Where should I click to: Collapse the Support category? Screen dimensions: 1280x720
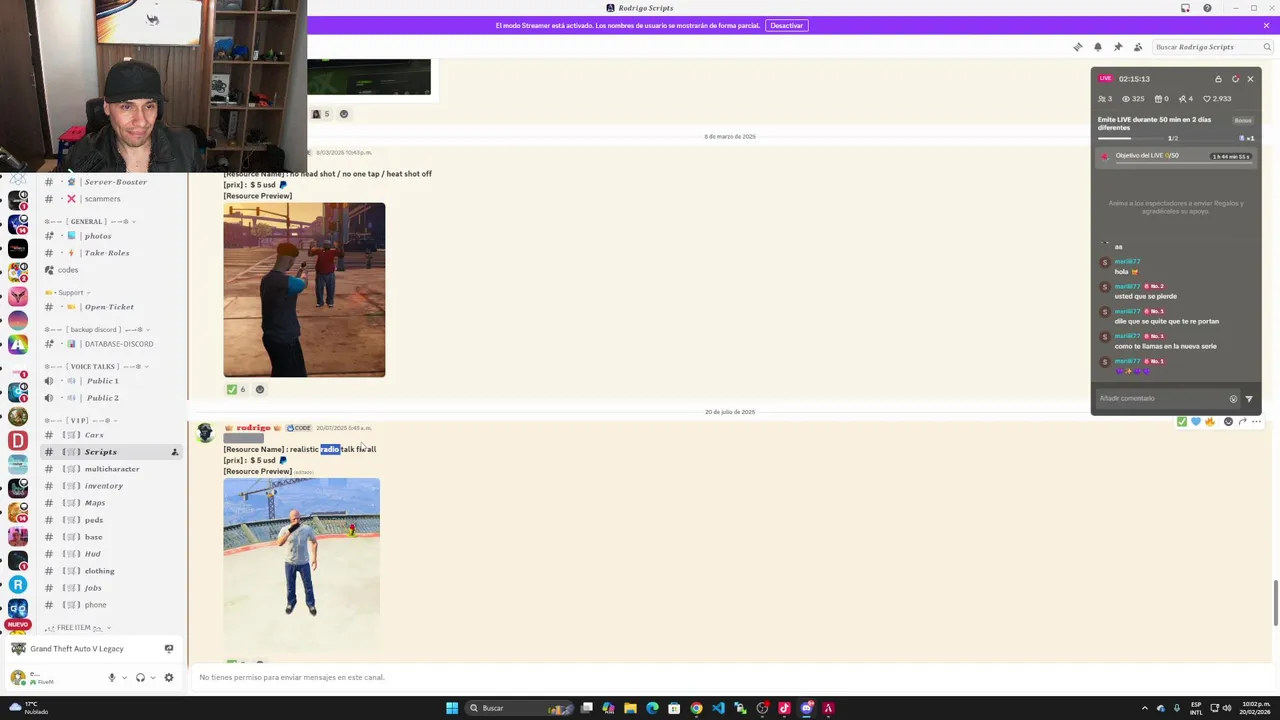[68, 293]
